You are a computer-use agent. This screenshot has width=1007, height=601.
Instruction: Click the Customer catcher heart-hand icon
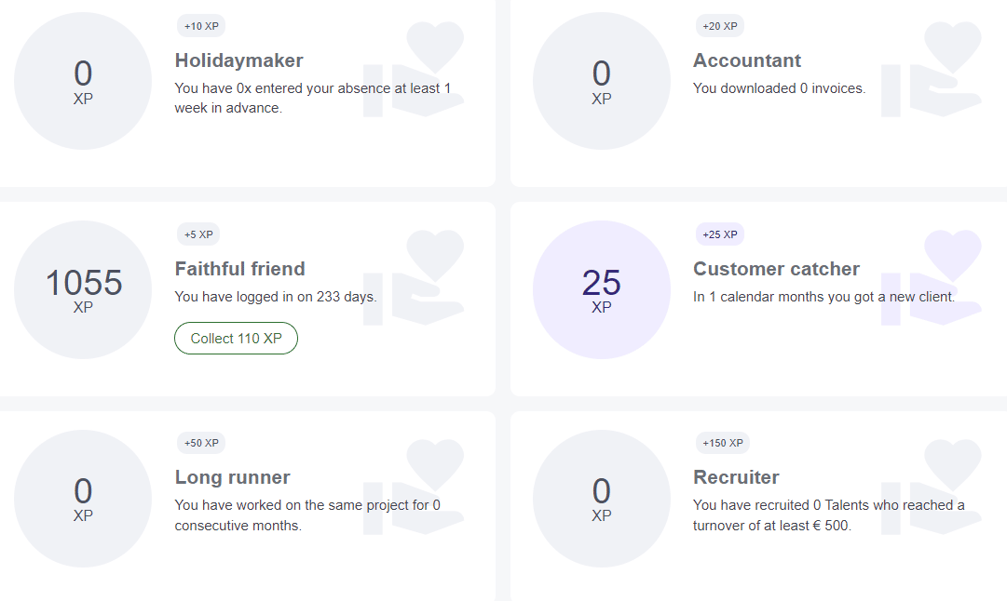pos(933,278)
